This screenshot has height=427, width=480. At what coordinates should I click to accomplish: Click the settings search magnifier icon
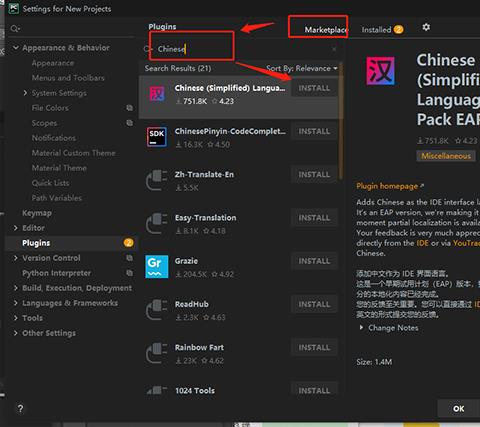point(15,29)
